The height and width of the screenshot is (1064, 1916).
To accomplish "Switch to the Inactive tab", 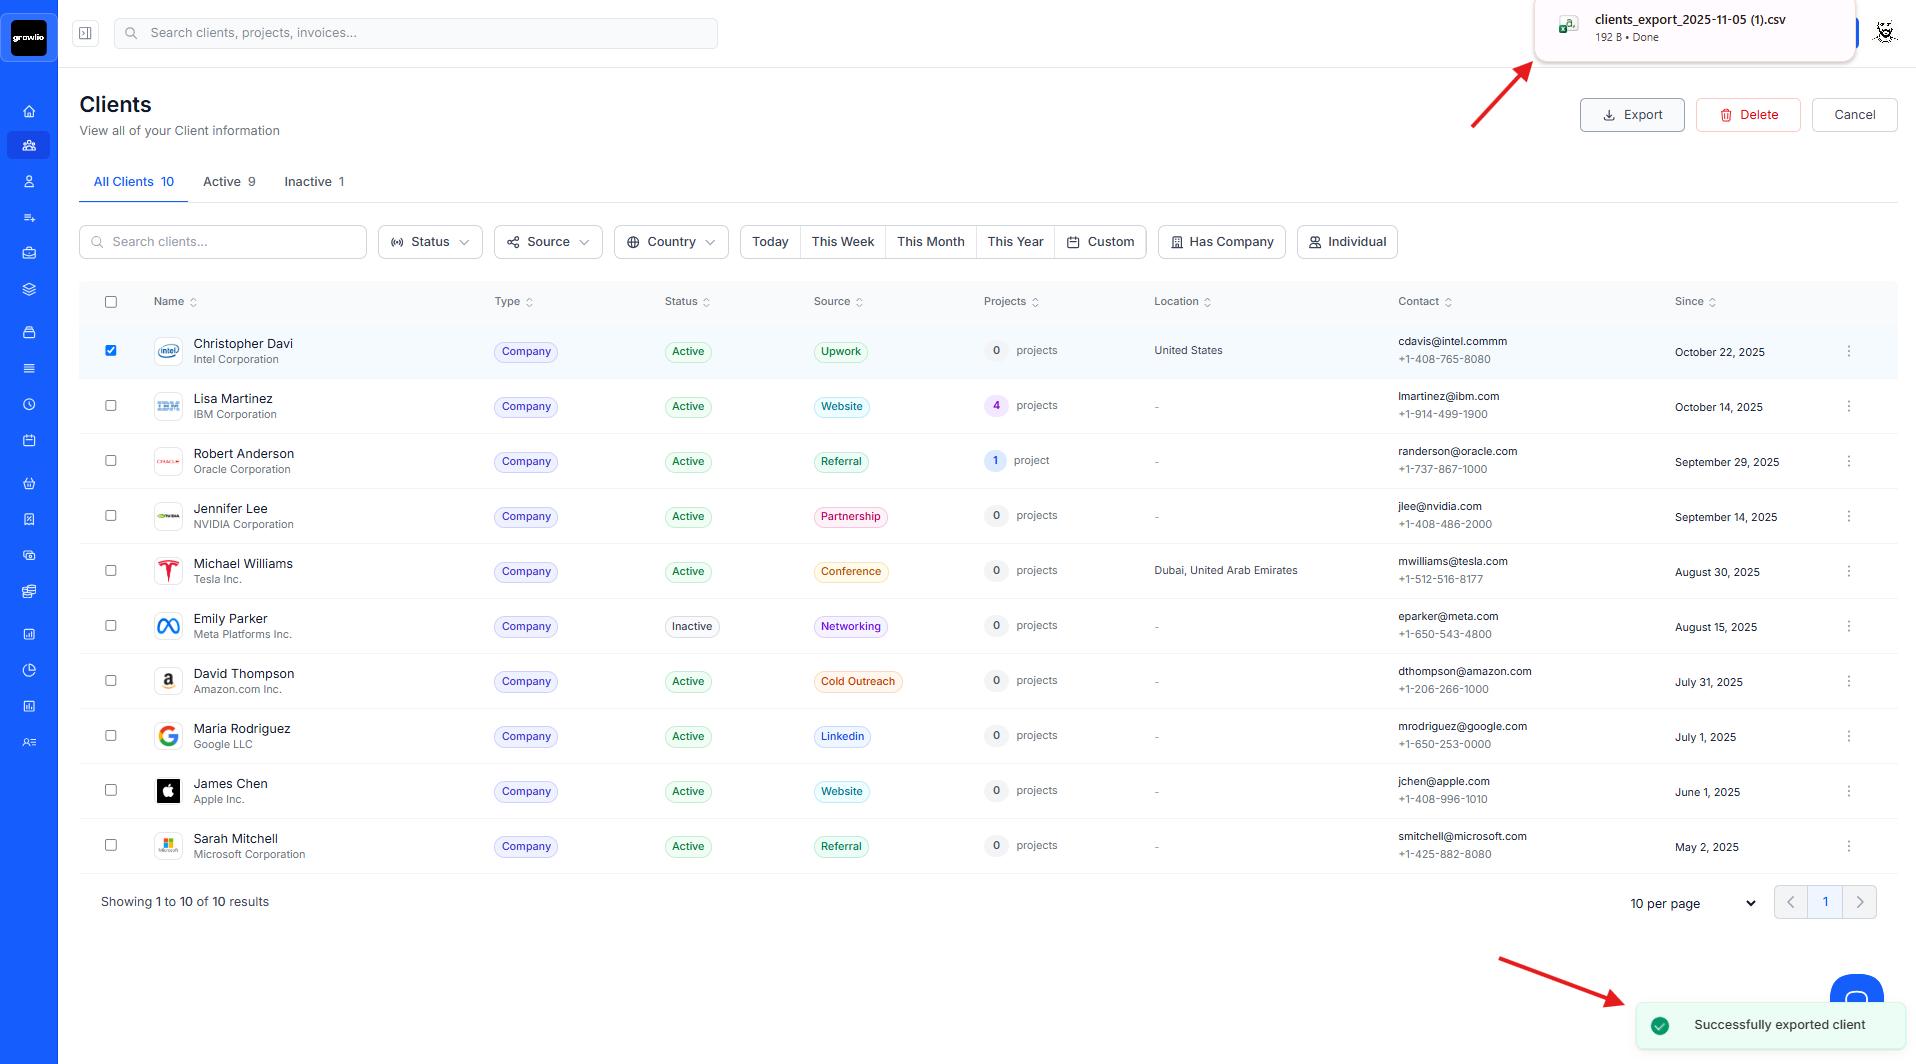I will tap(314, 182).
